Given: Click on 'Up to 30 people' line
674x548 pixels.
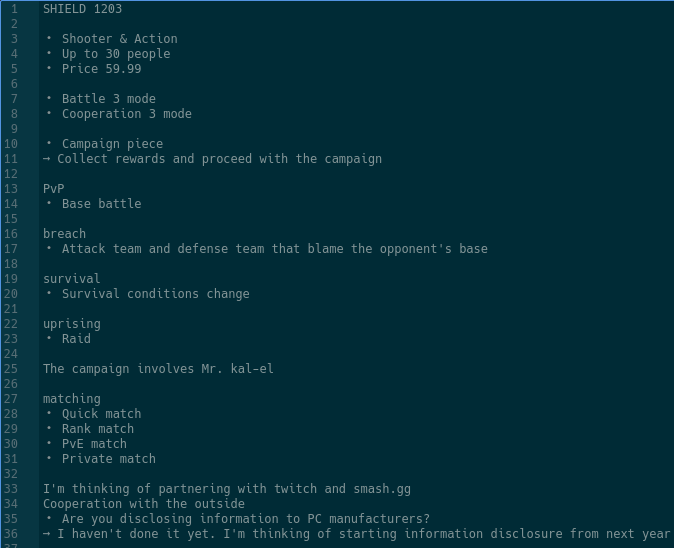Looking at the screenshot, I should pyautogui.click(x=116, y=54).
